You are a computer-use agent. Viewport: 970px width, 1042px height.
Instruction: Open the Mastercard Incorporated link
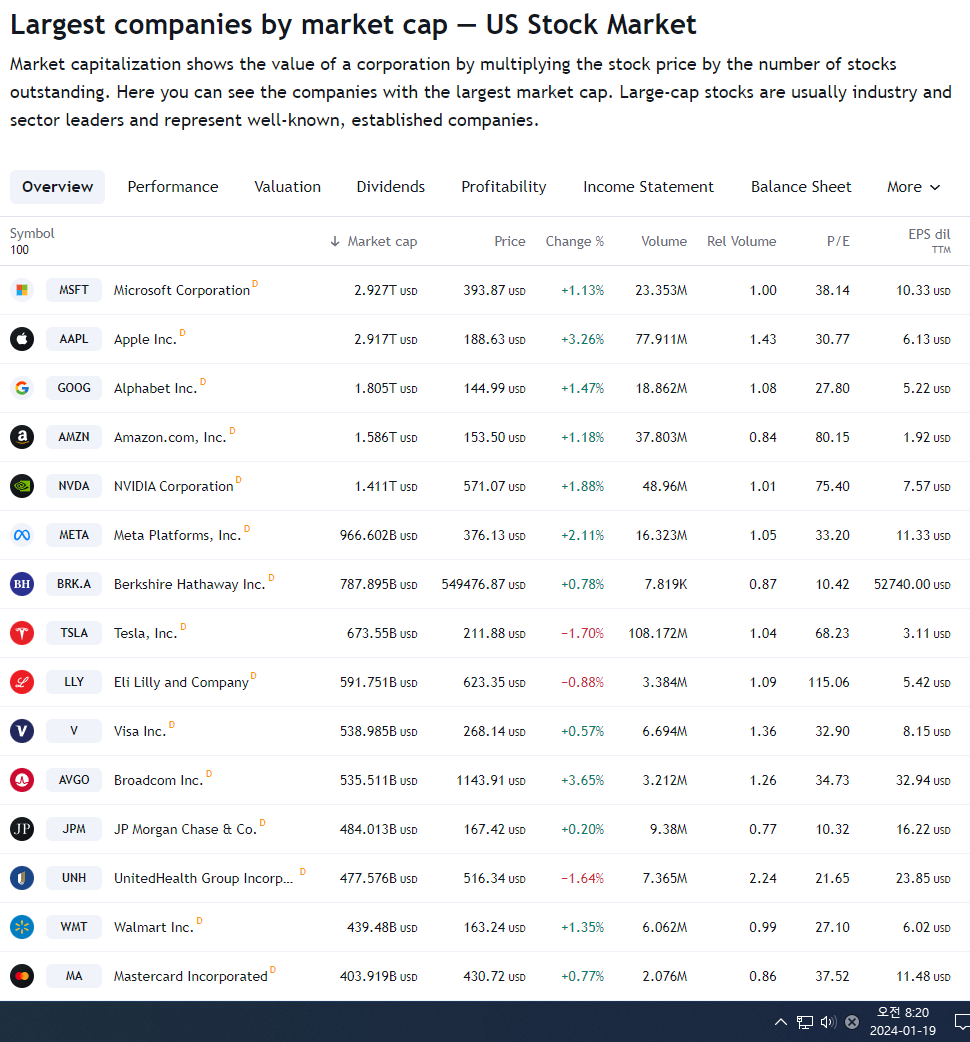click(191, 976)
